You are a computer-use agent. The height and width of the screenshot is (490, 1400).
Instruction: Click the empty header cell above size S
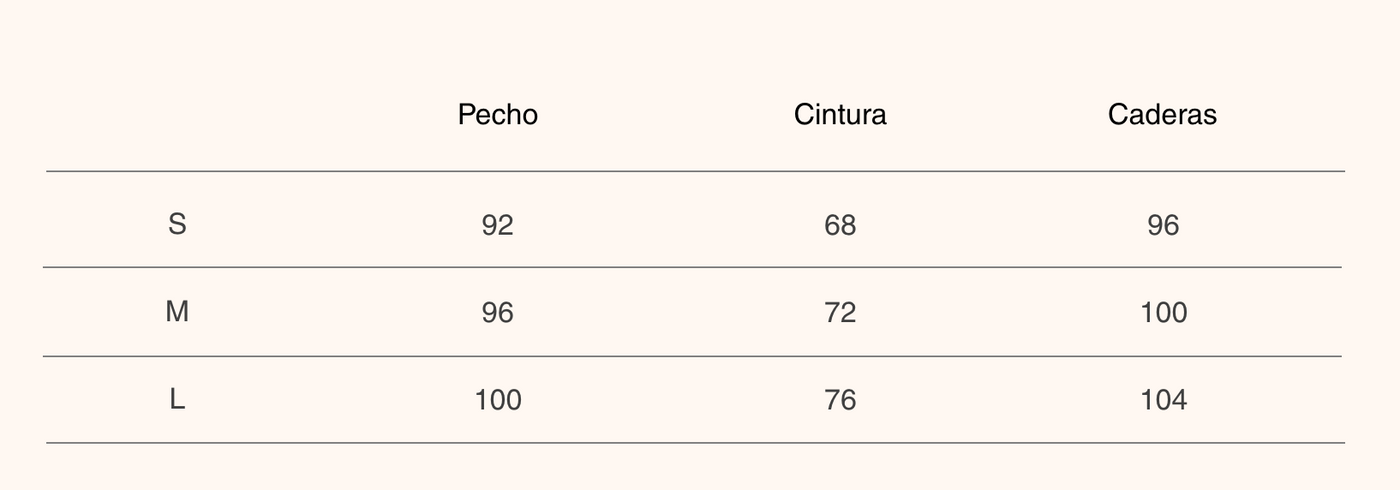point(177,115)
